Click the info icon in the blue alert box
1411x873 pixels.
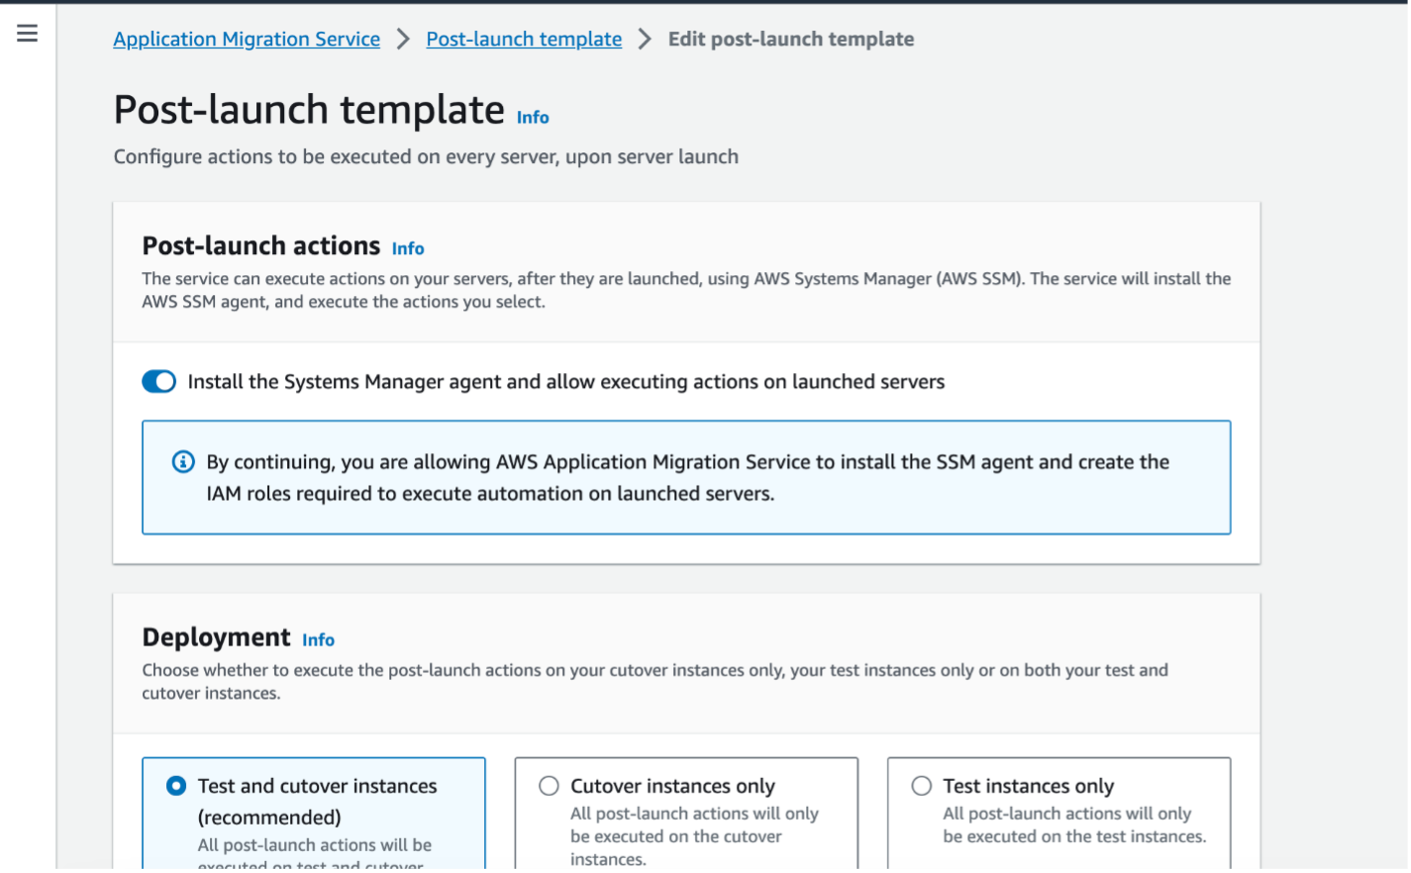click(183, 462)
